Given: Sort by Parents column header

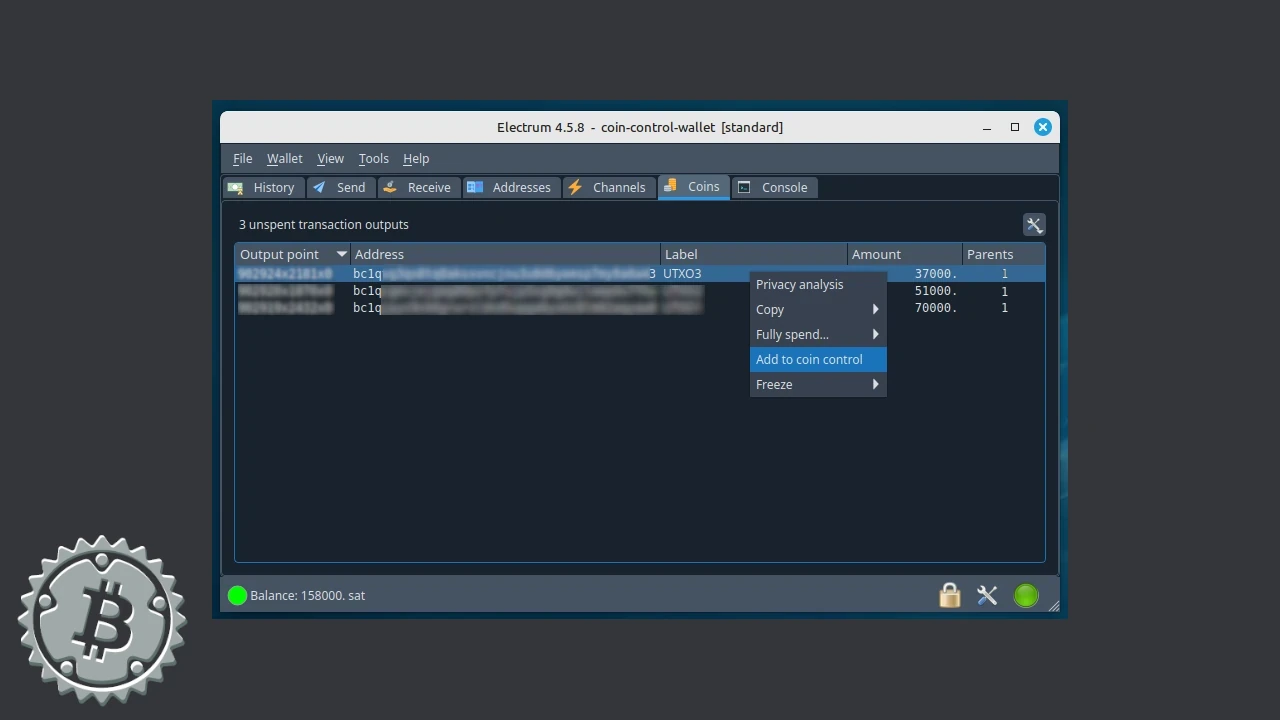Looking at the screenshot, I should tap(1003, 254).
